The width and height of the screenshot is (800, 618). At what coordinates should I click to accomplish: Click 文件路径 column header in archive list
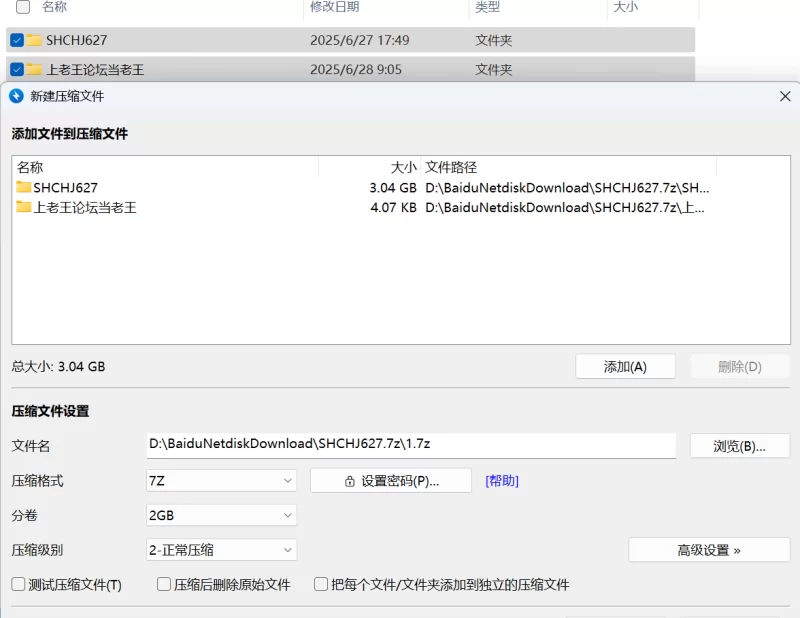(x=451, y=167)
